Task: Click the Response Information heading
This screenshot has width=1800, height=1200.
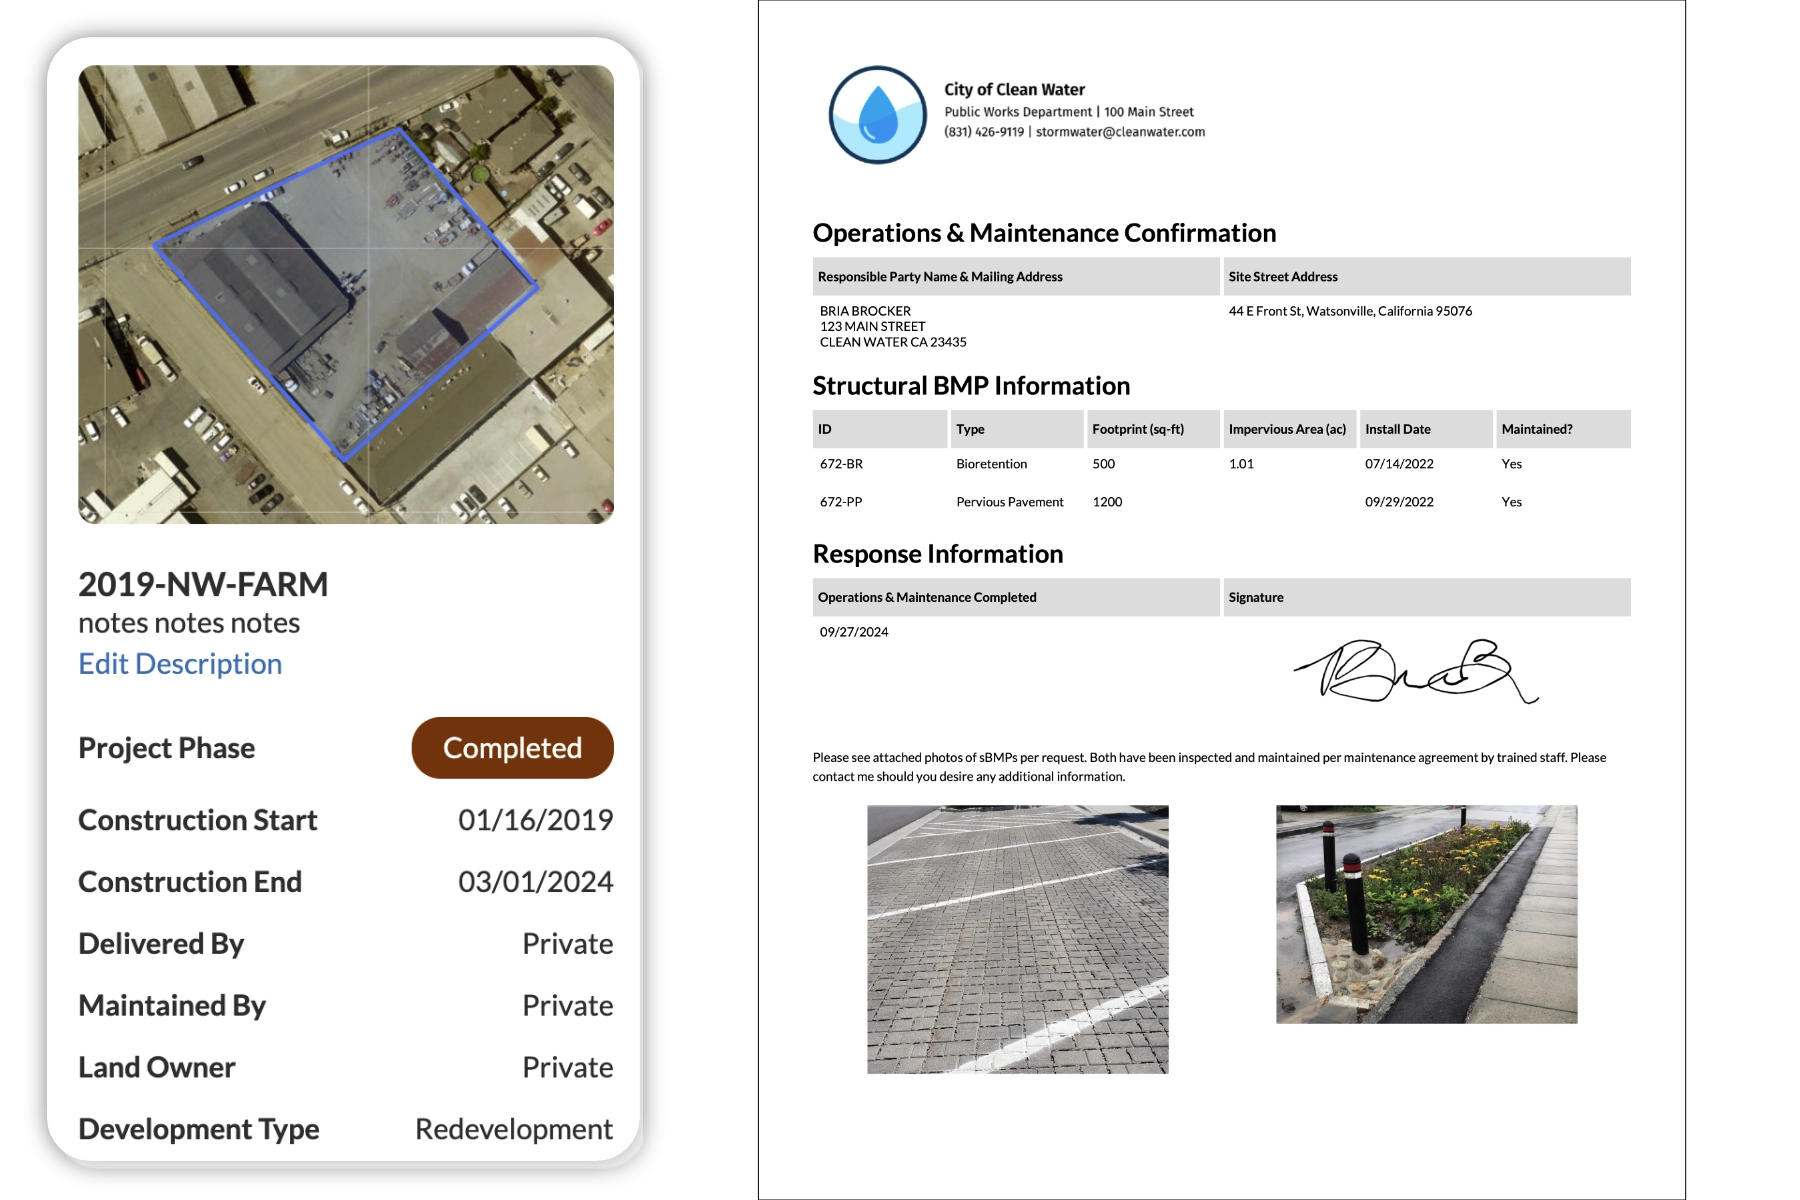Action: pyautogui.click(x=938, y=554)
